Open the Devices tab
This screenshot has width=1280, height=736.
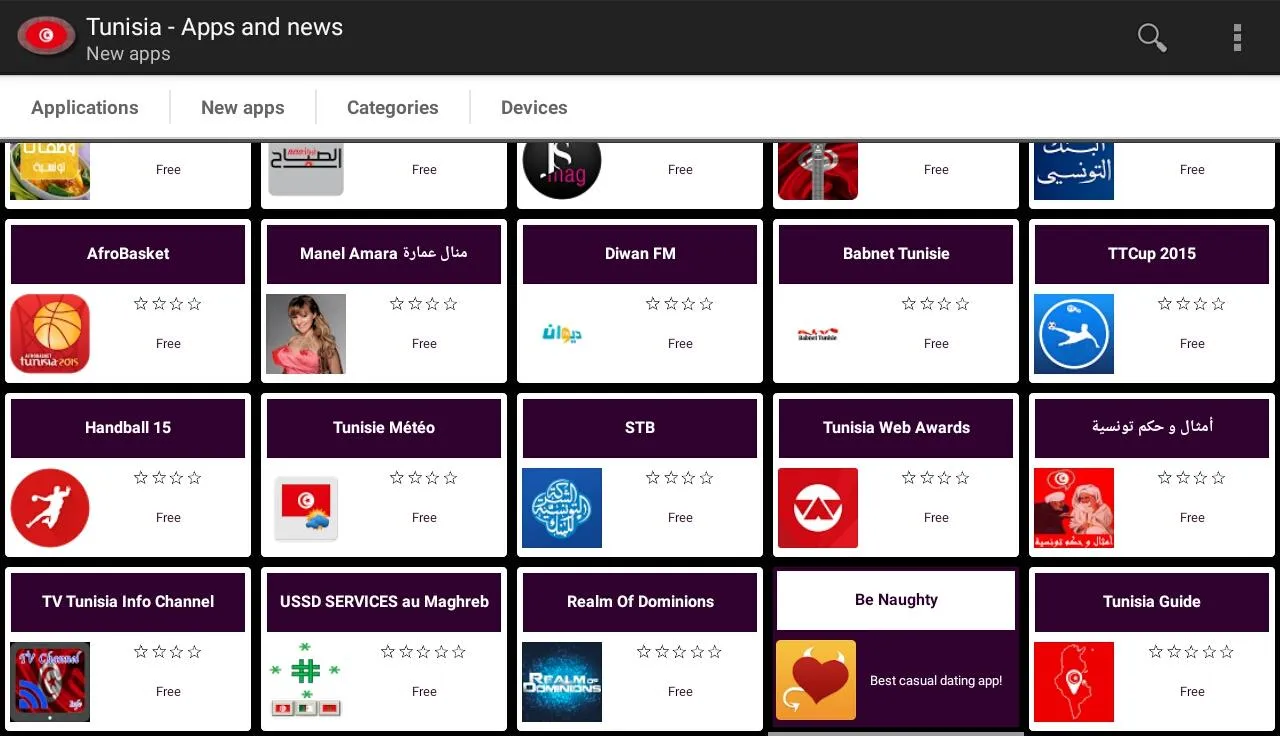(x=534, y=108)
